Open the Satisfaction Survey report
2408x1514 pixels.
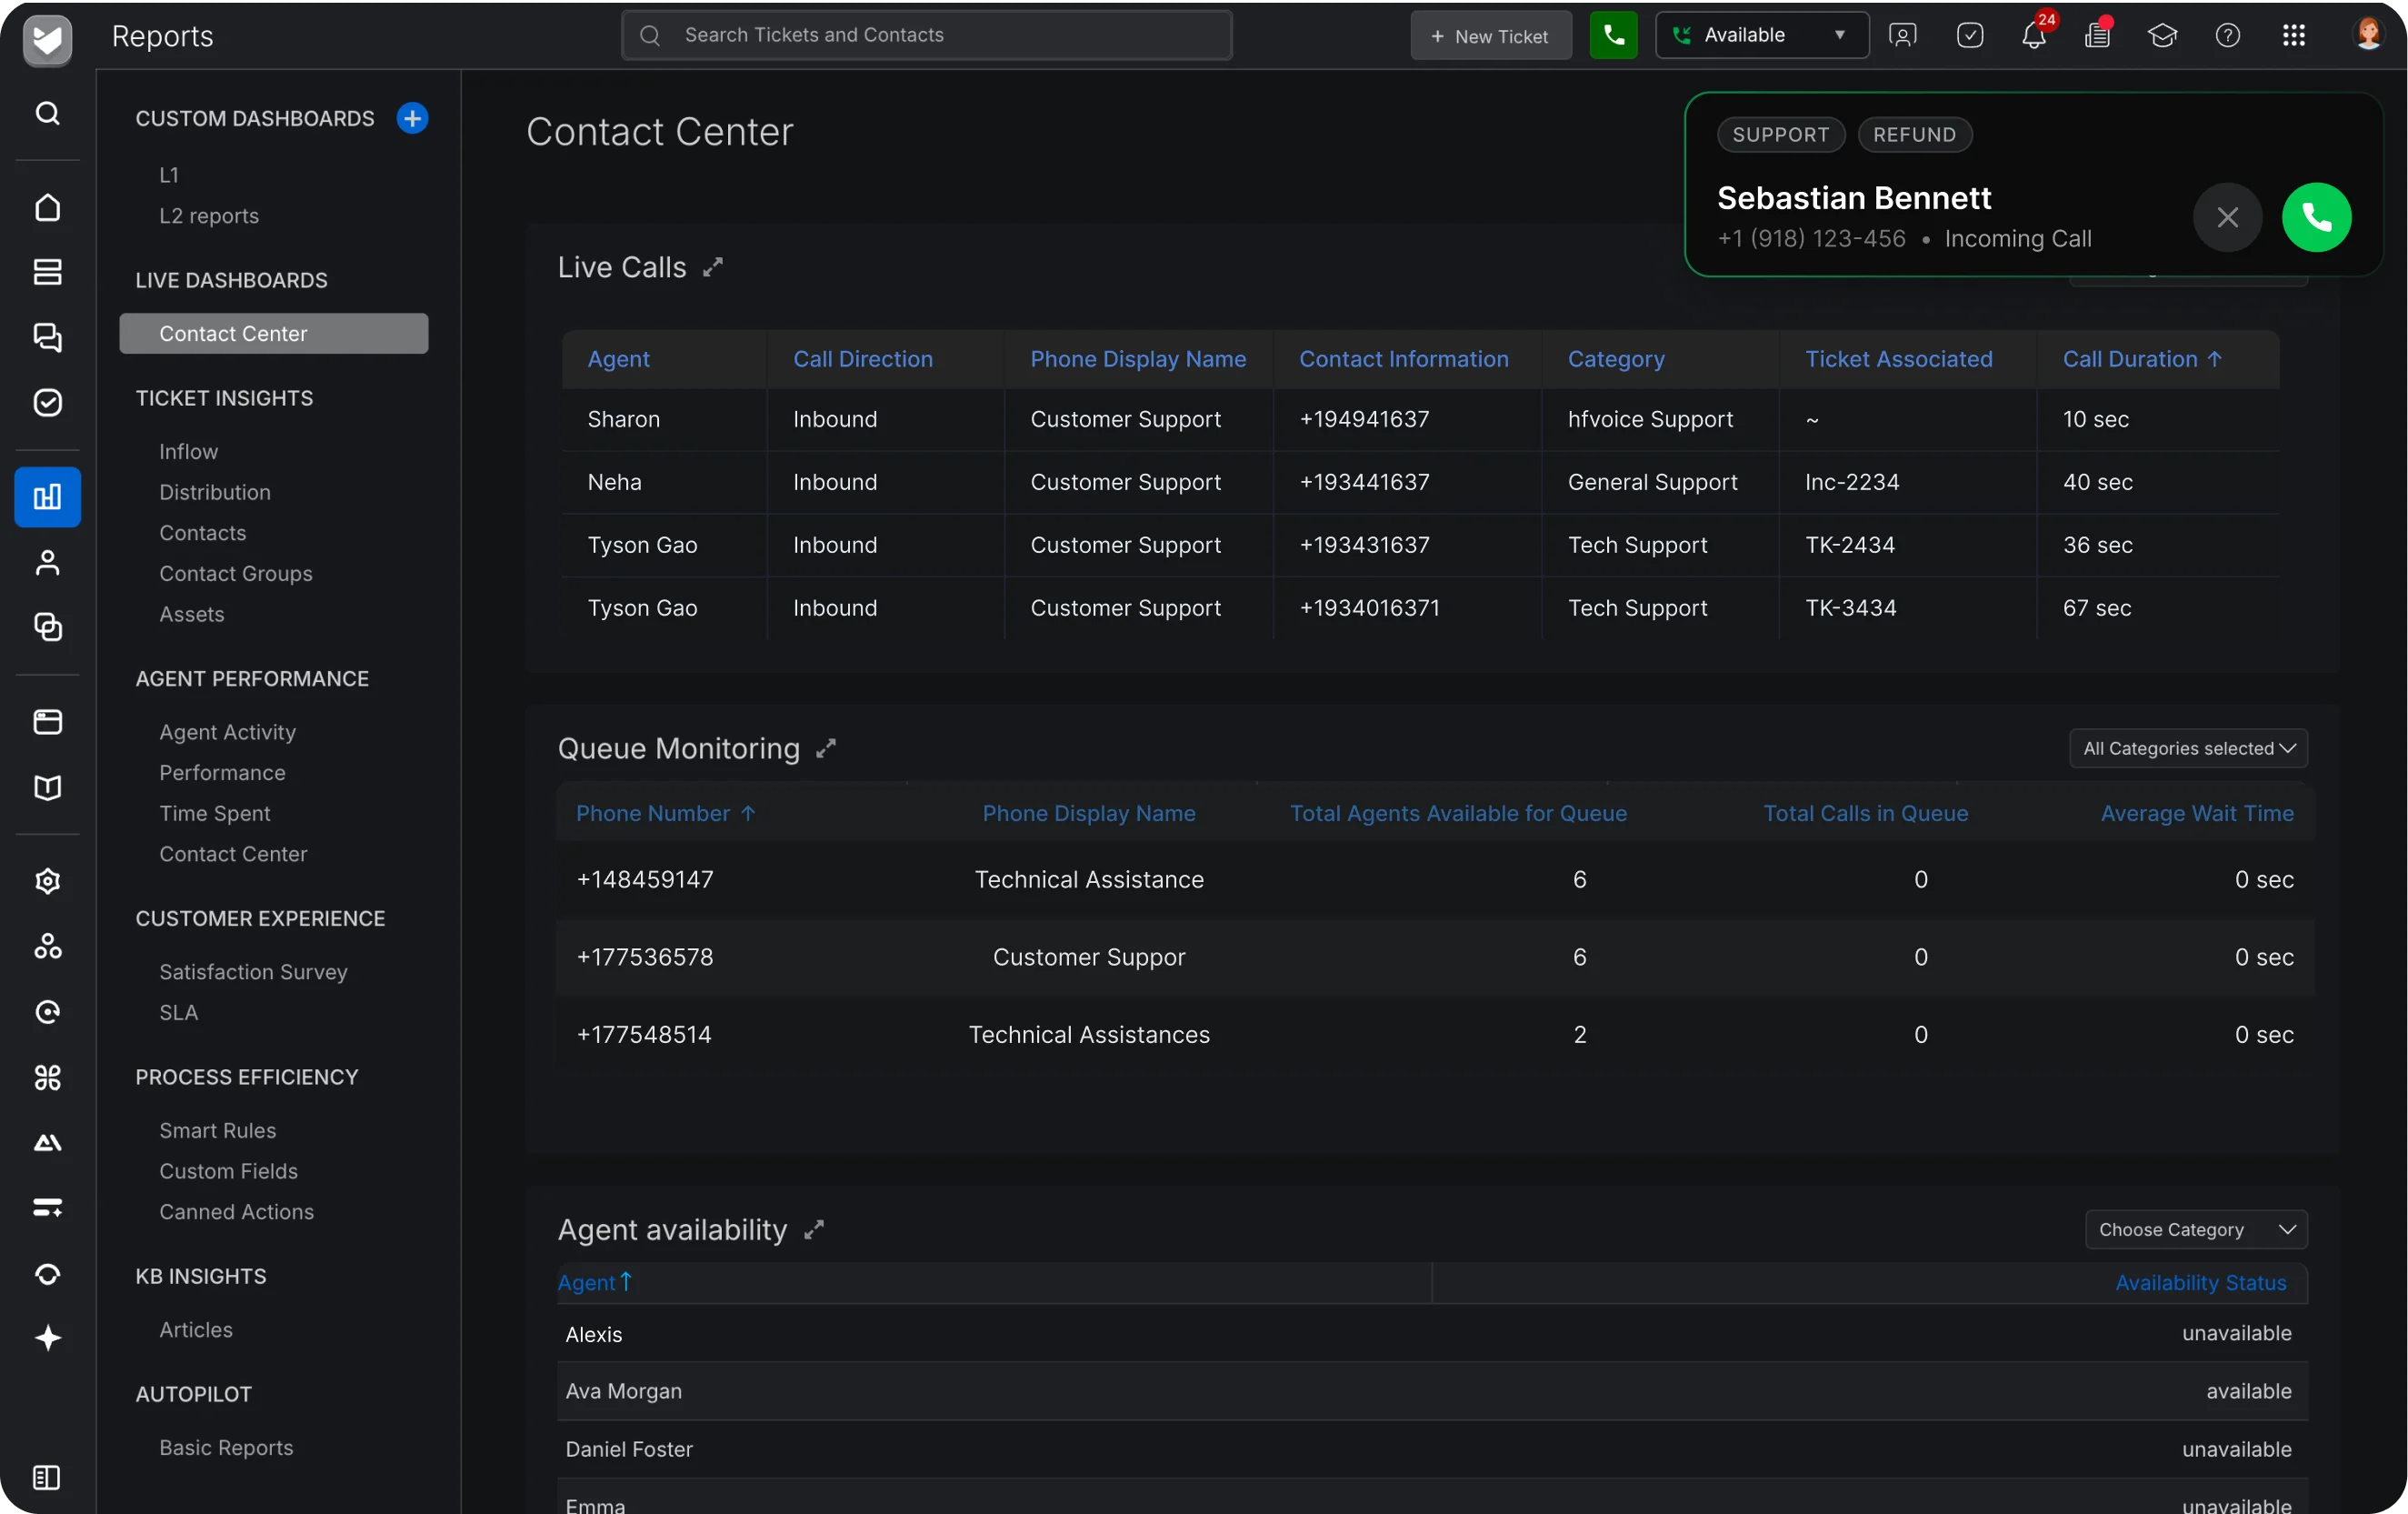click(253, 971)
